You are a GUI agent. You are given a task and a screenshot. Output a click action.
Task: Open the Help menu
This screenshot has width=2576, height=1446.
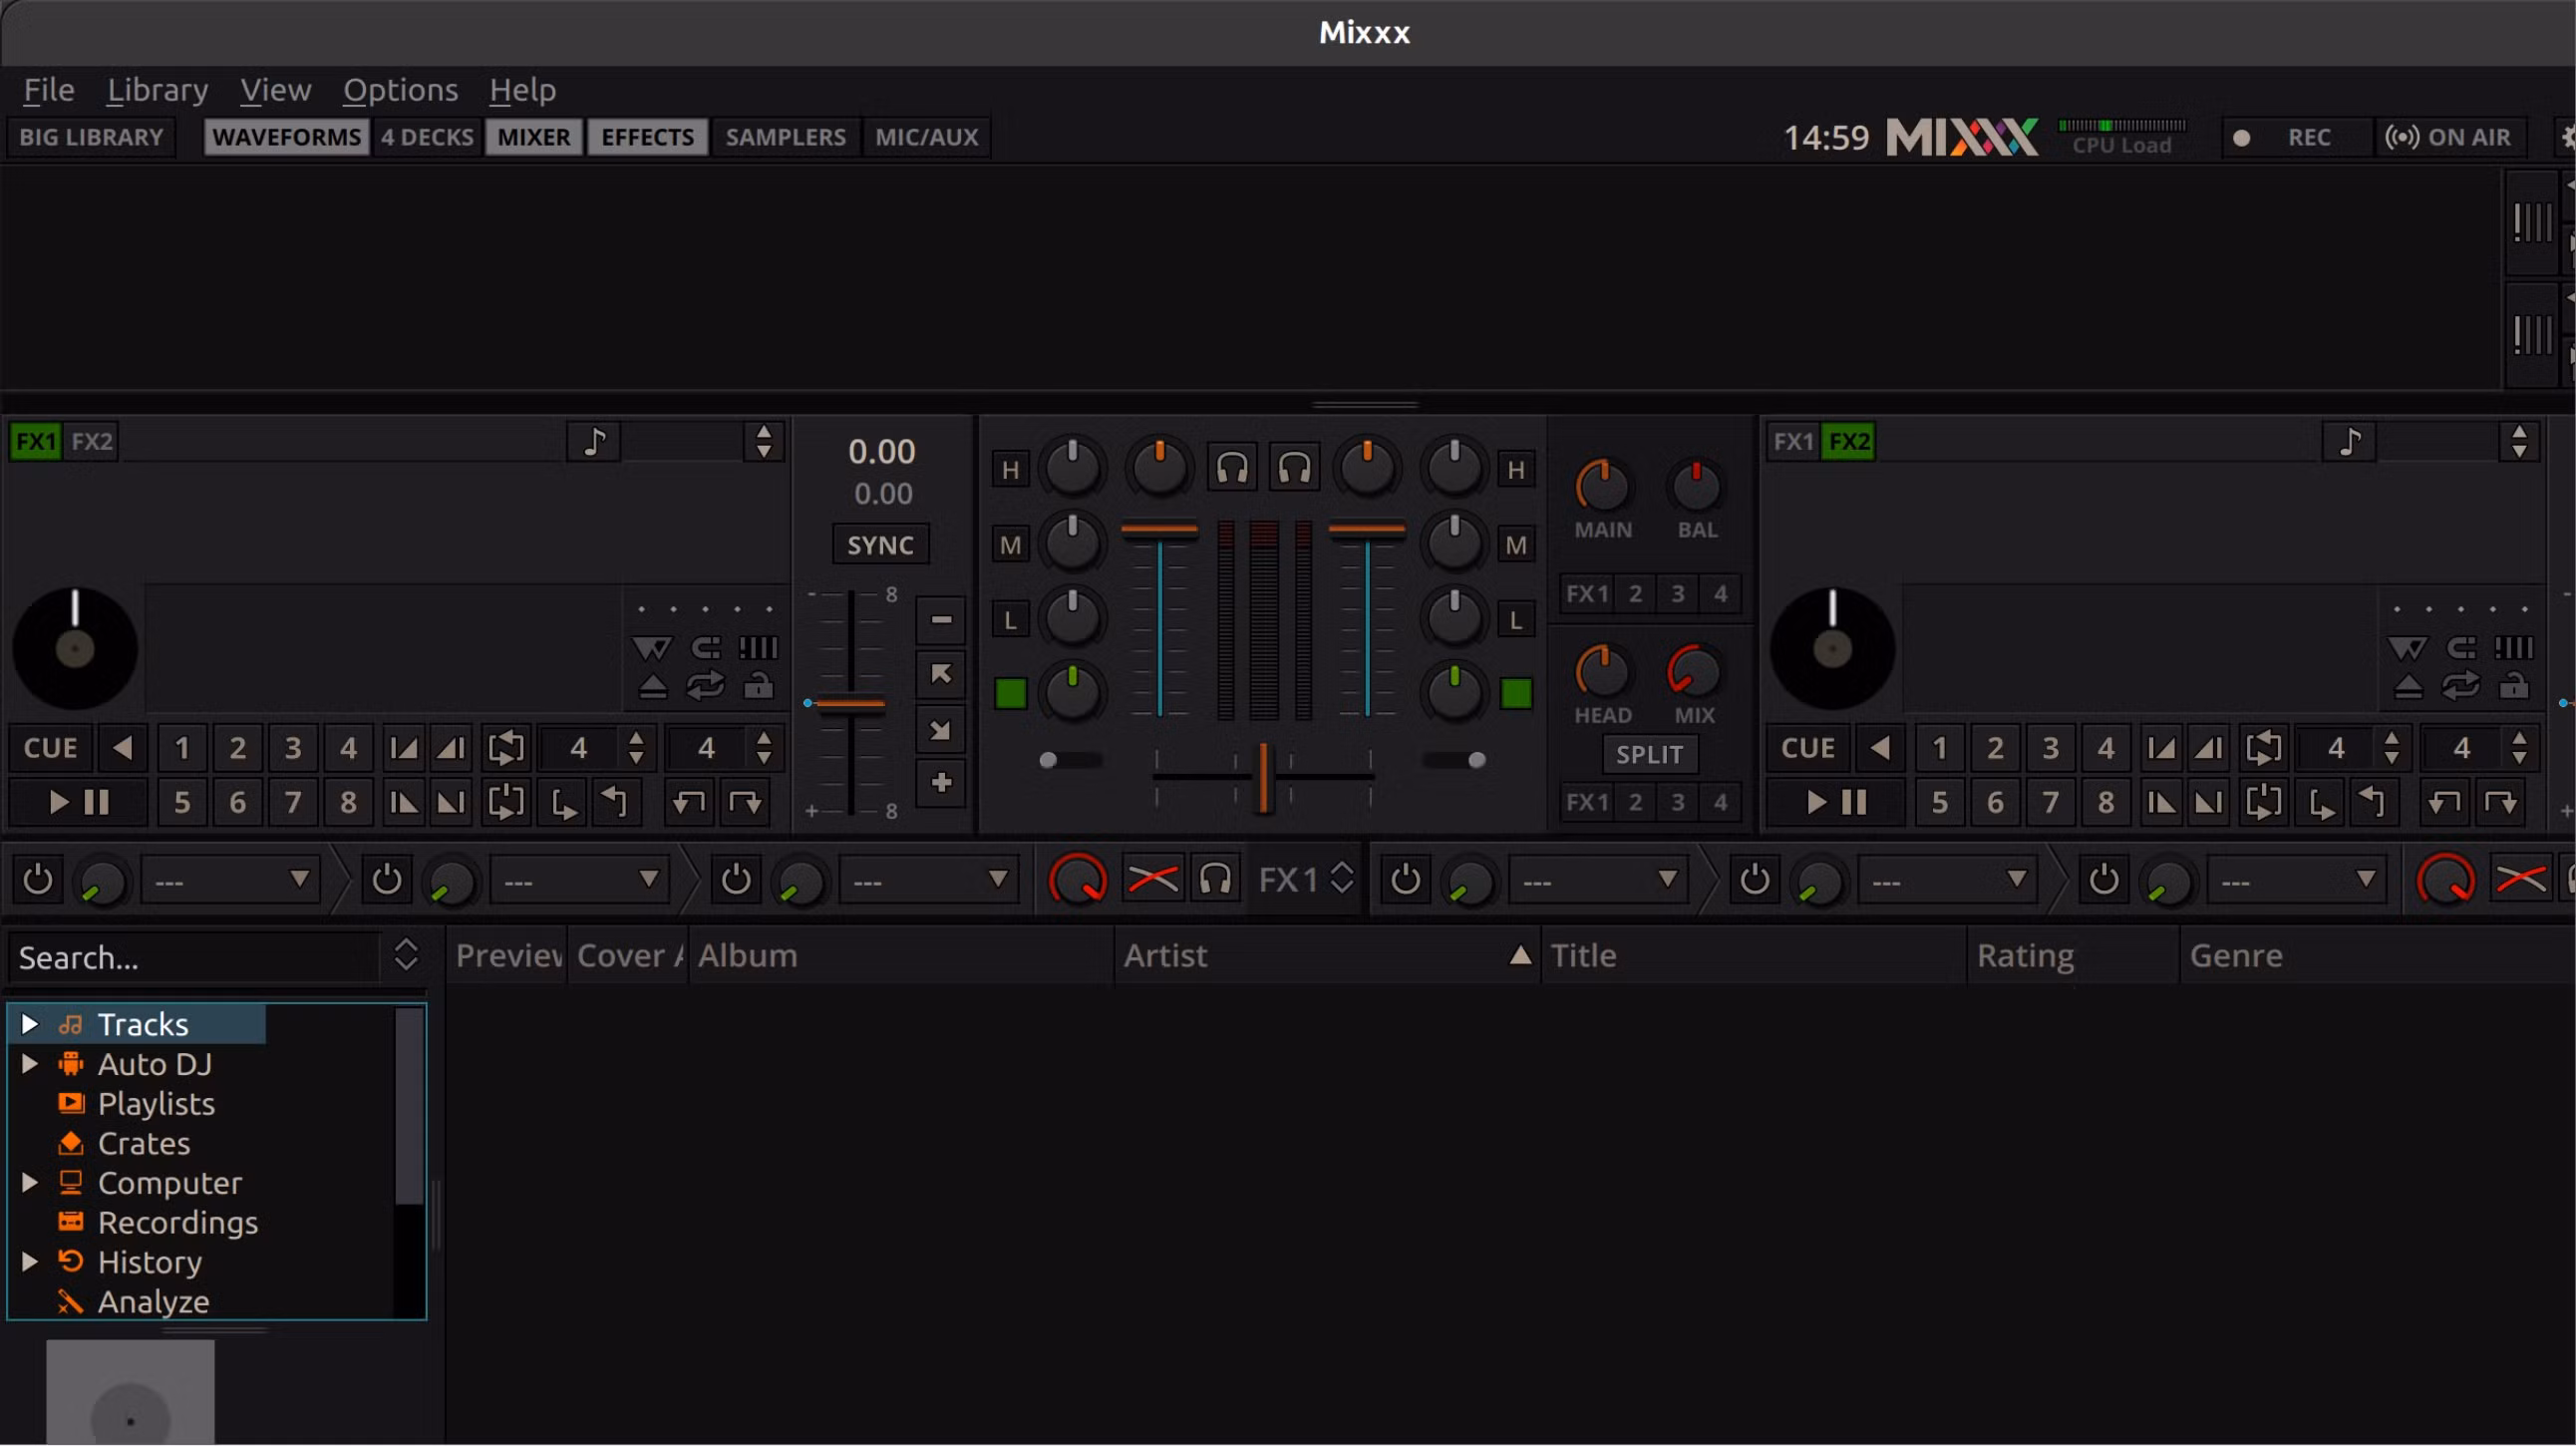pyautogui.click(x=522, y=90)
